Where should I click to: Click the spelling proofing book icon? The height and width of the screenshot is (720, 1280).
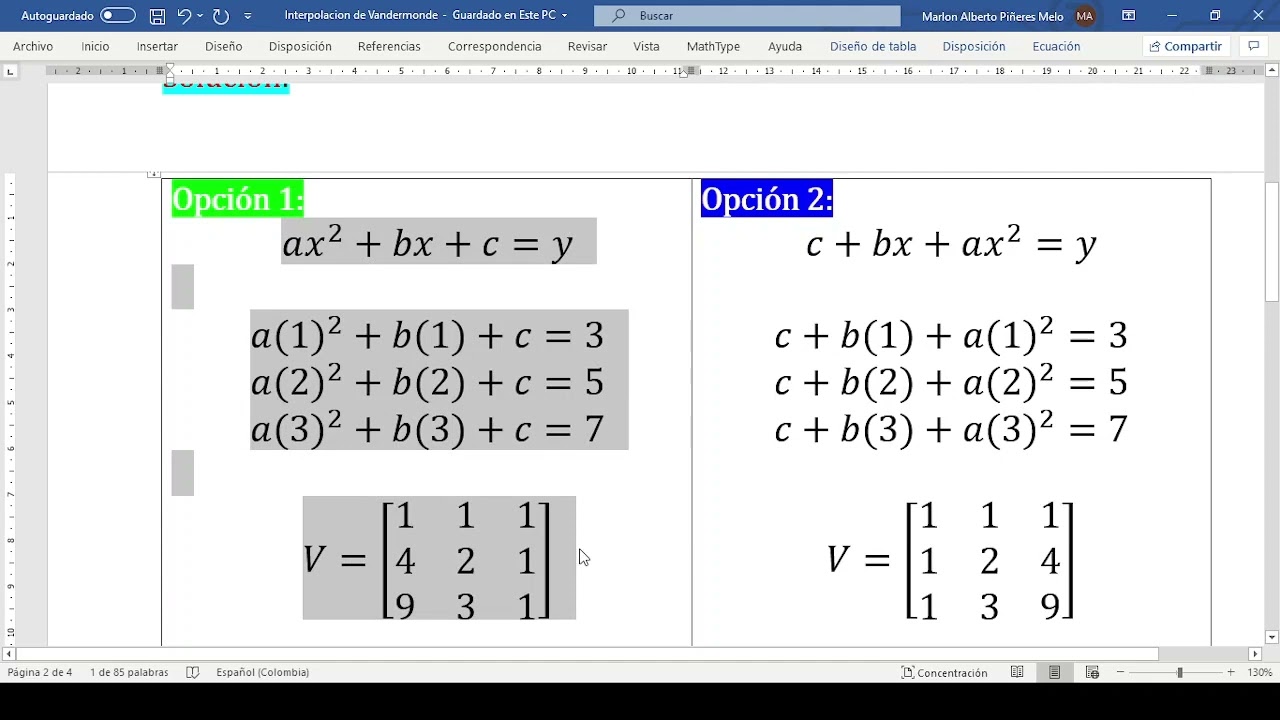tap(193, 672)
